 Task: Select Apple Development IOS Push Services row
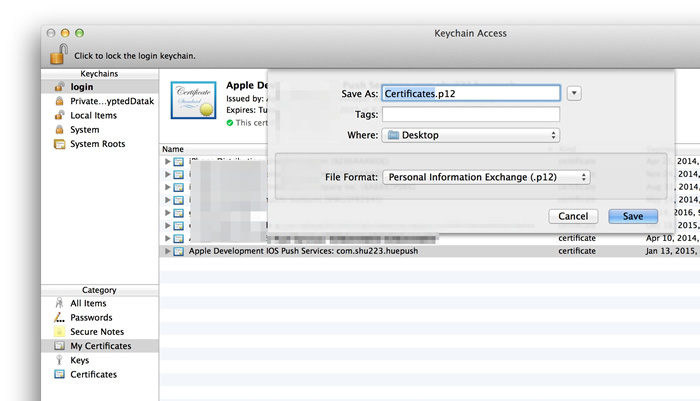(x=429, y=251)
